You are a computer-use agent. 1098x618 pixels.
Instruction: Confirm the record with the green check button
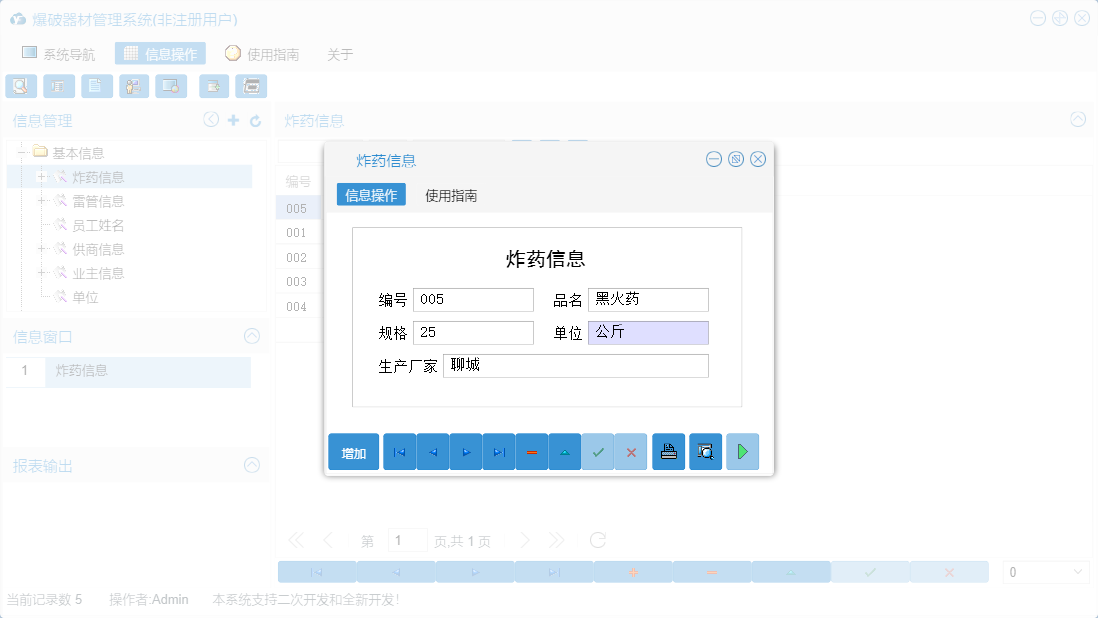pos(598,451)
